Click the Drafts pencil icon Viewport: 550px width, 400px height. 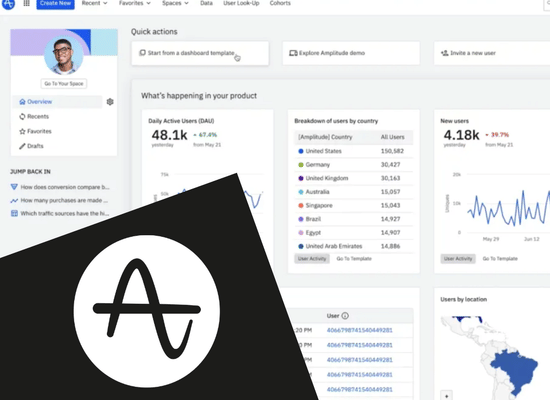22,146
